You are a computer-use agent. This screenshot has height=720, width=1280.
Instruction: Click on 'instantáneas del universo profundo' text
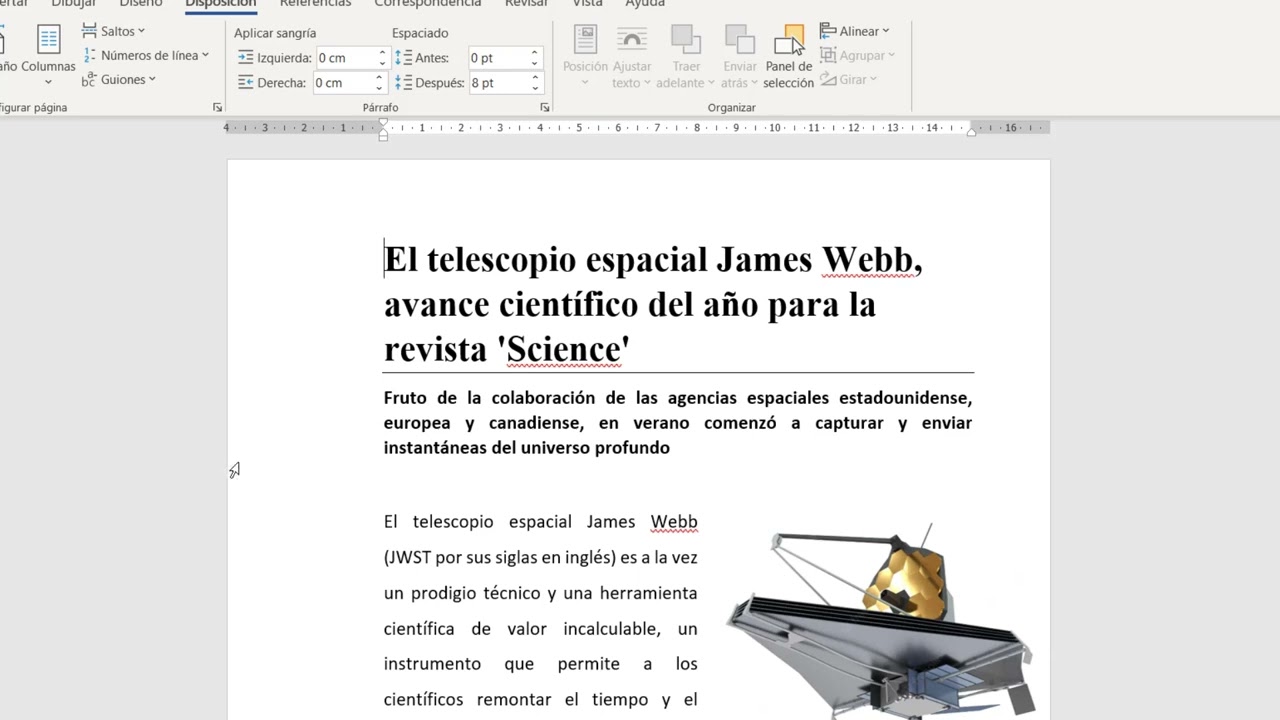click(526, 447)
